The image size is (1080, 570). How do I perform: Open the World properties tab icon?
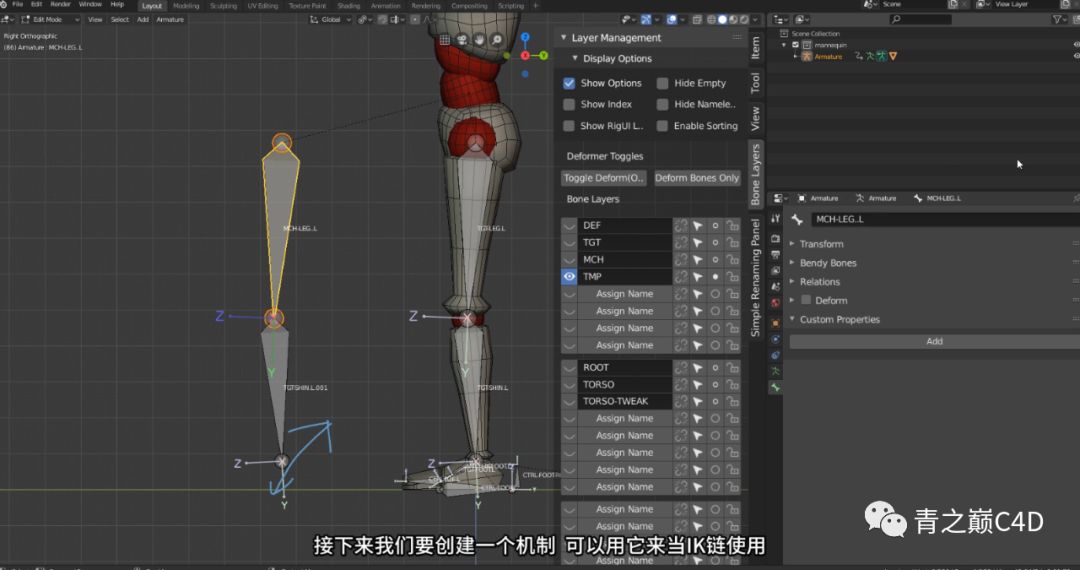click(776, 304)
